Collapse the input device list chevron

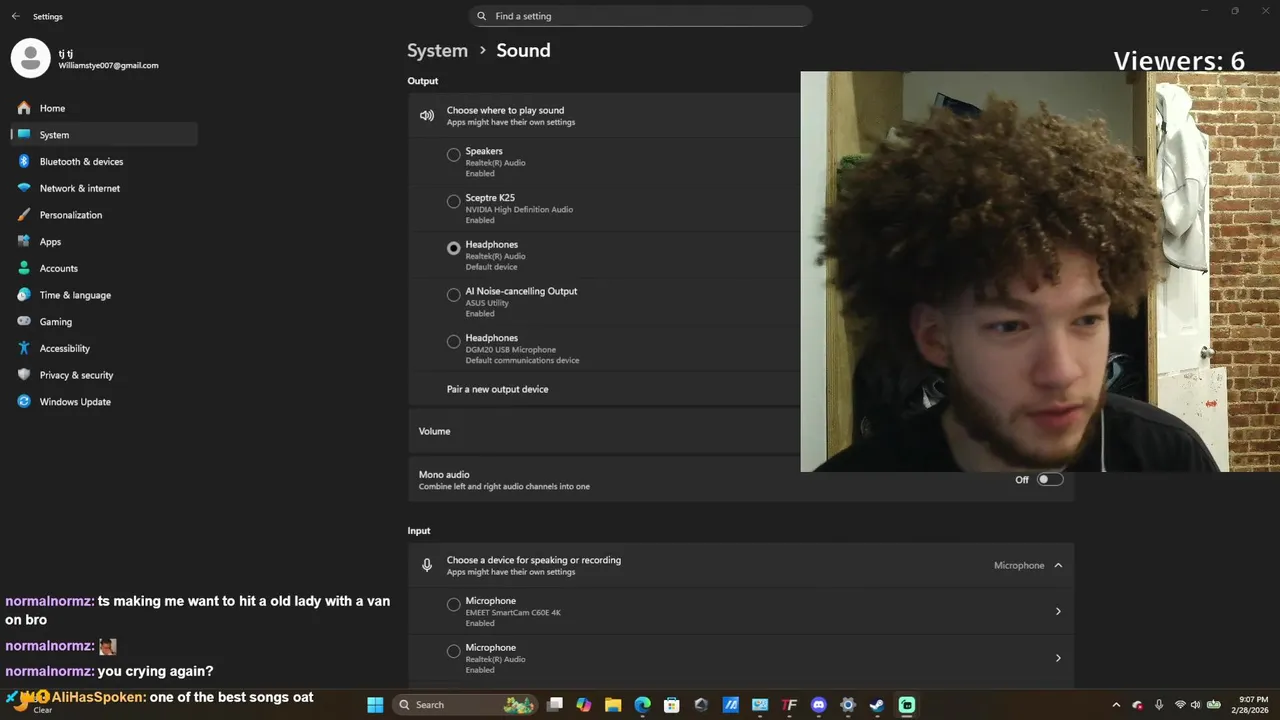click(x=1058, y=565)
